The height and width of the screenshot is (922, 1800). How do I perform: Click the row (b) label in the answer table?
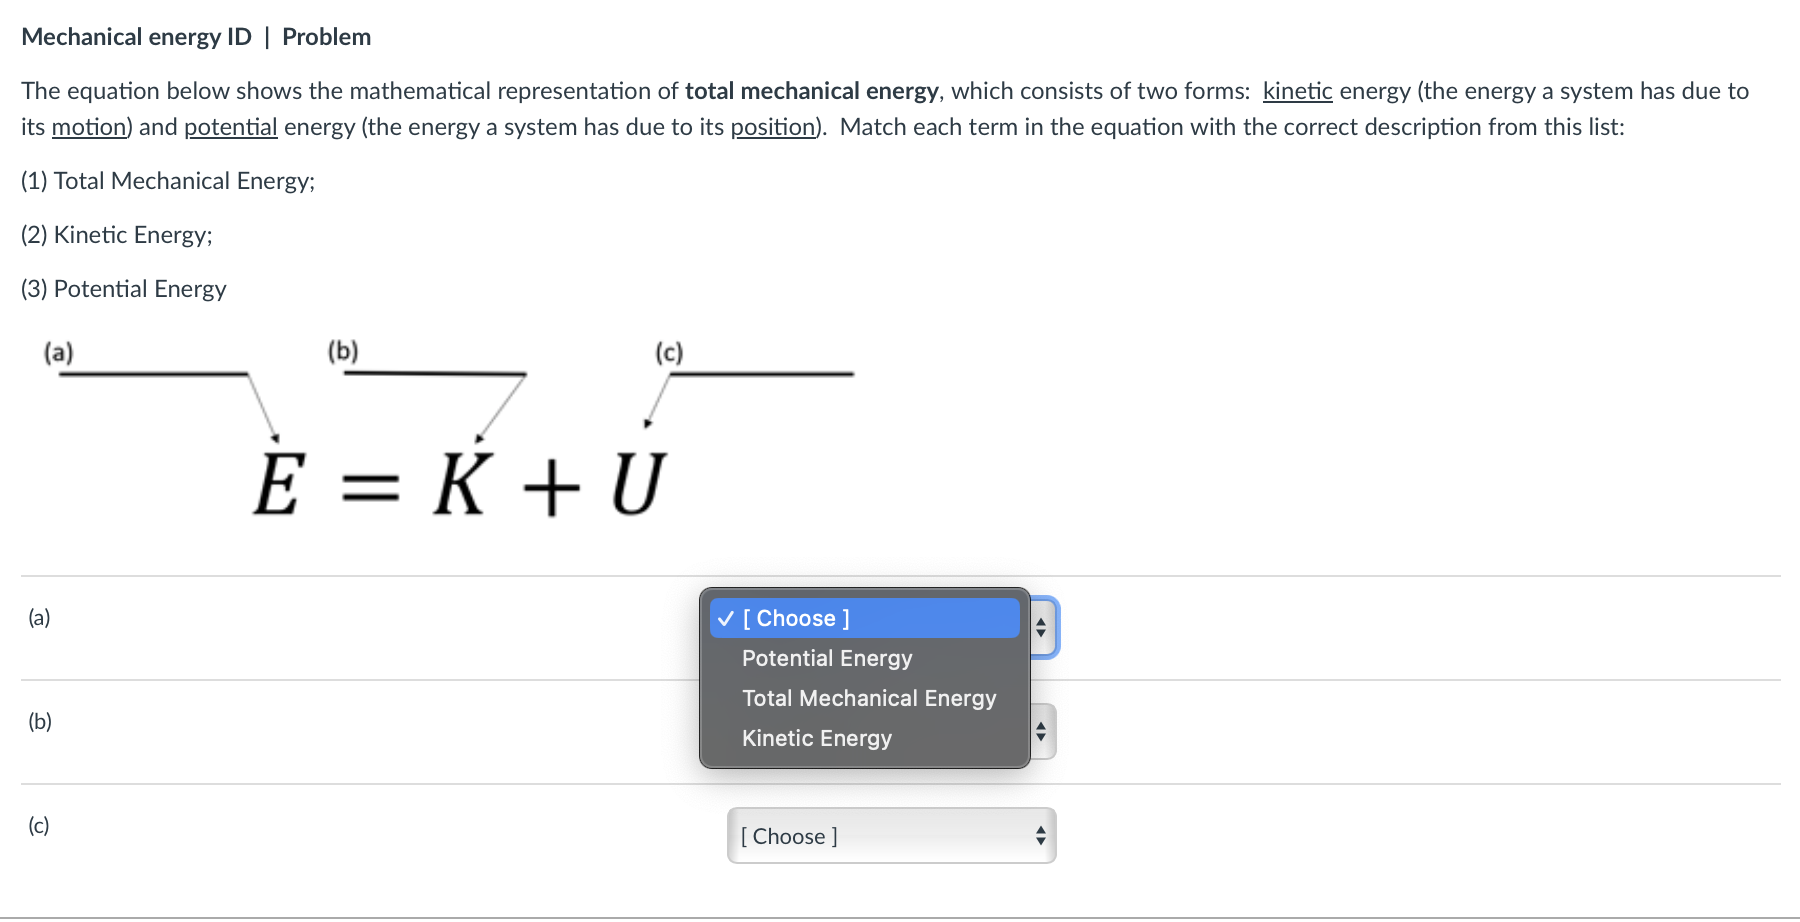pyautogui.click(x=39, y=721)
